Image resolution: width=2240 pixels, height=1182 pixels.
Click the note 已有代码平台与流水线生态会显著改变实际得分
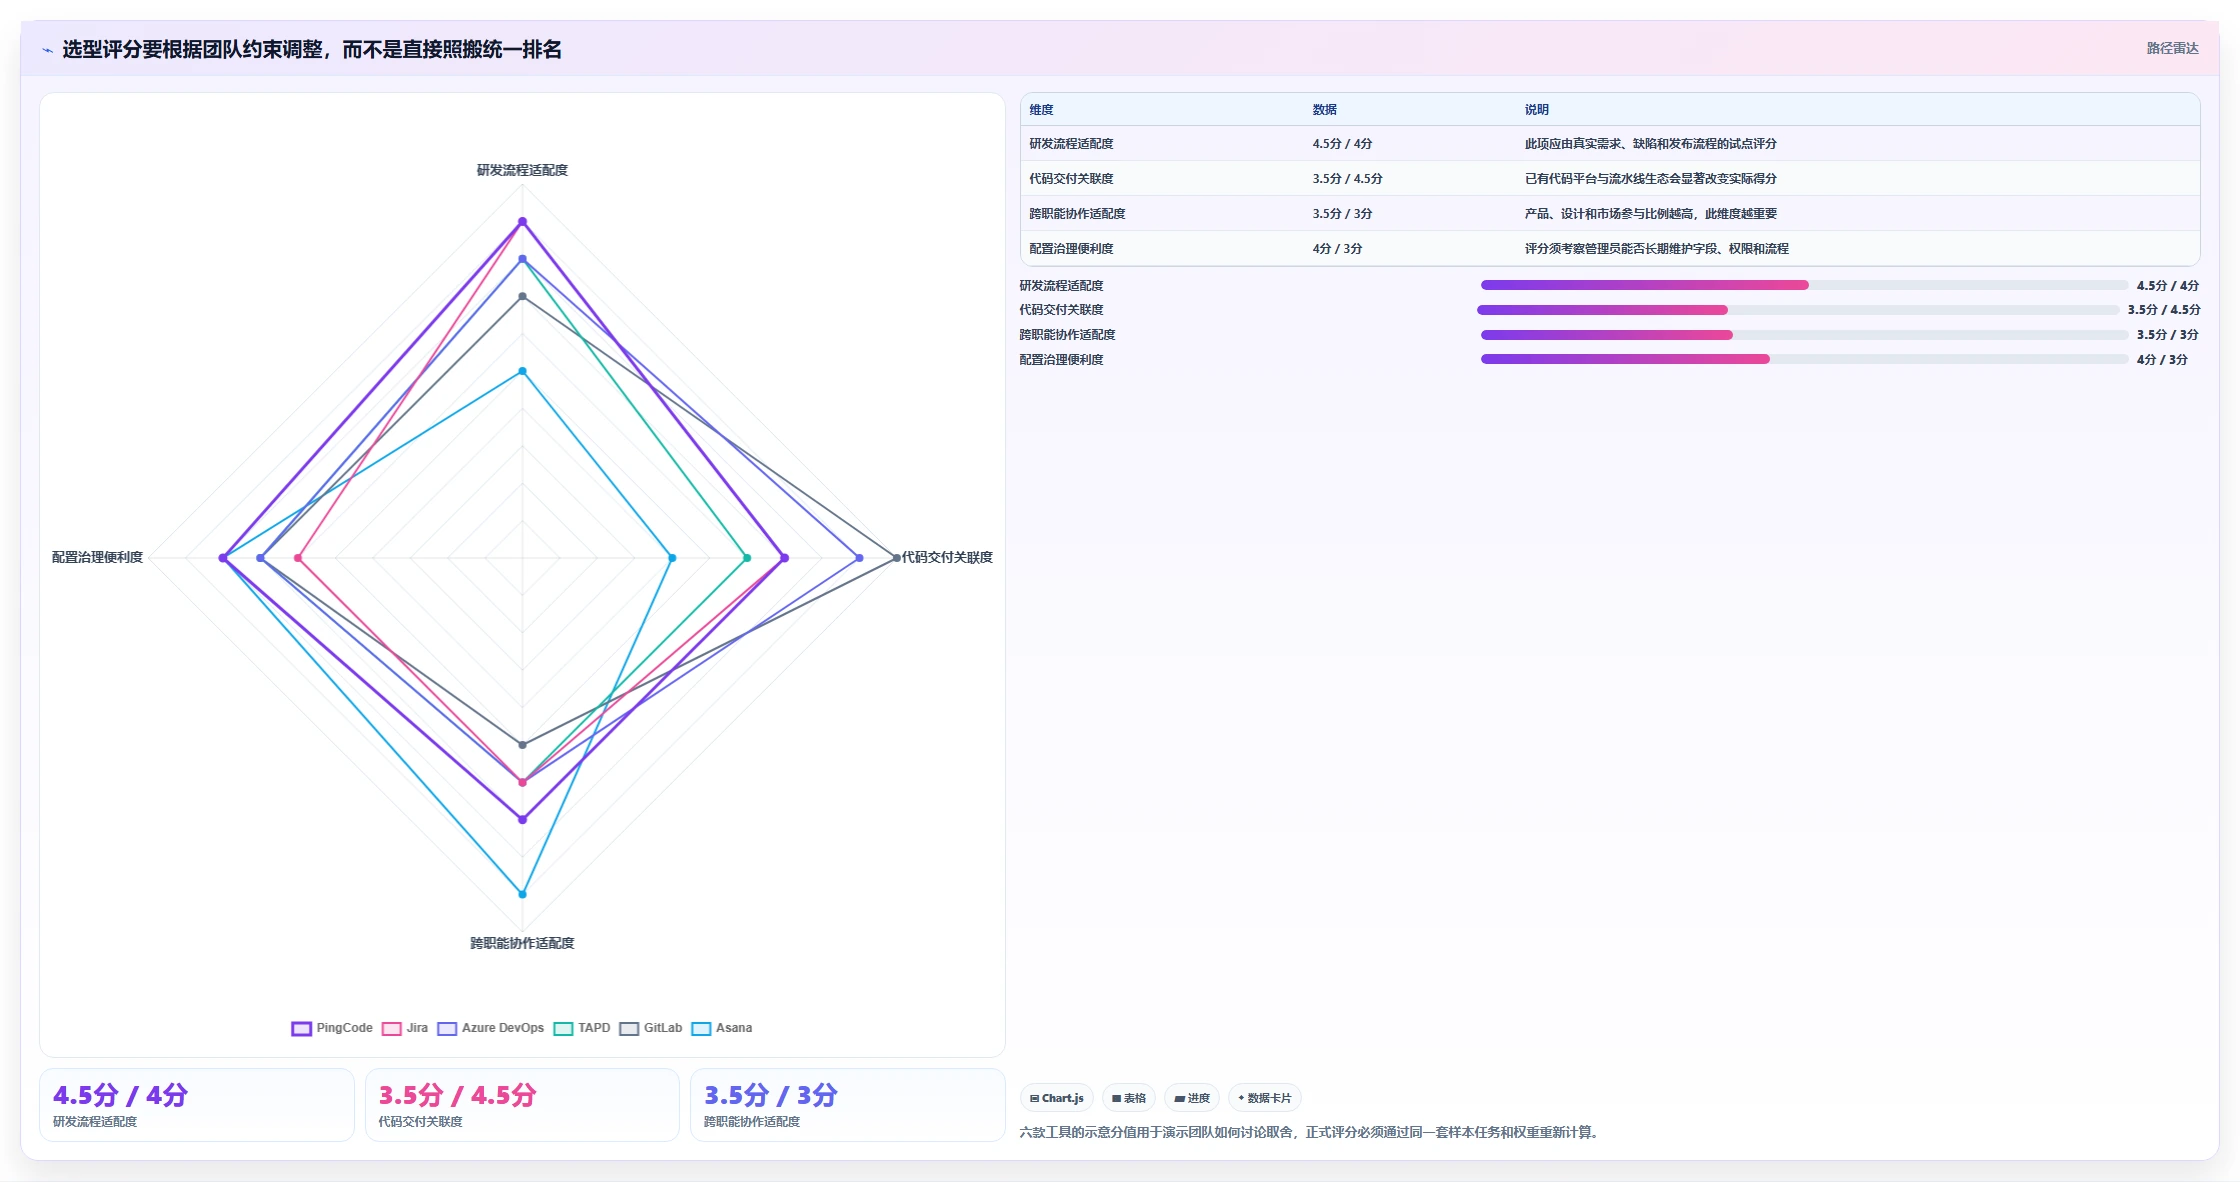pyautogui.click(x=1650, y=179)
